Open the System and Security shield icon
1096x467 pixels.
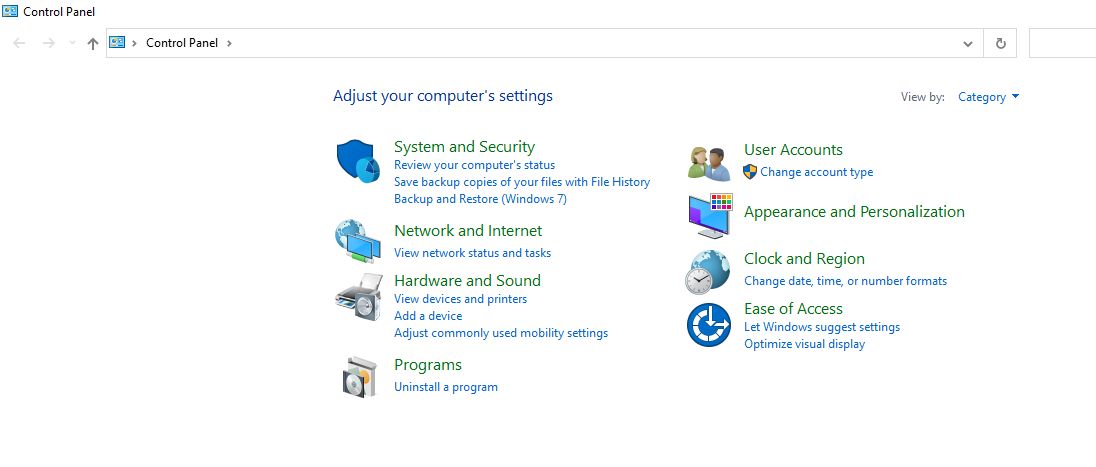pyautogui.click(x=359, y=161)
